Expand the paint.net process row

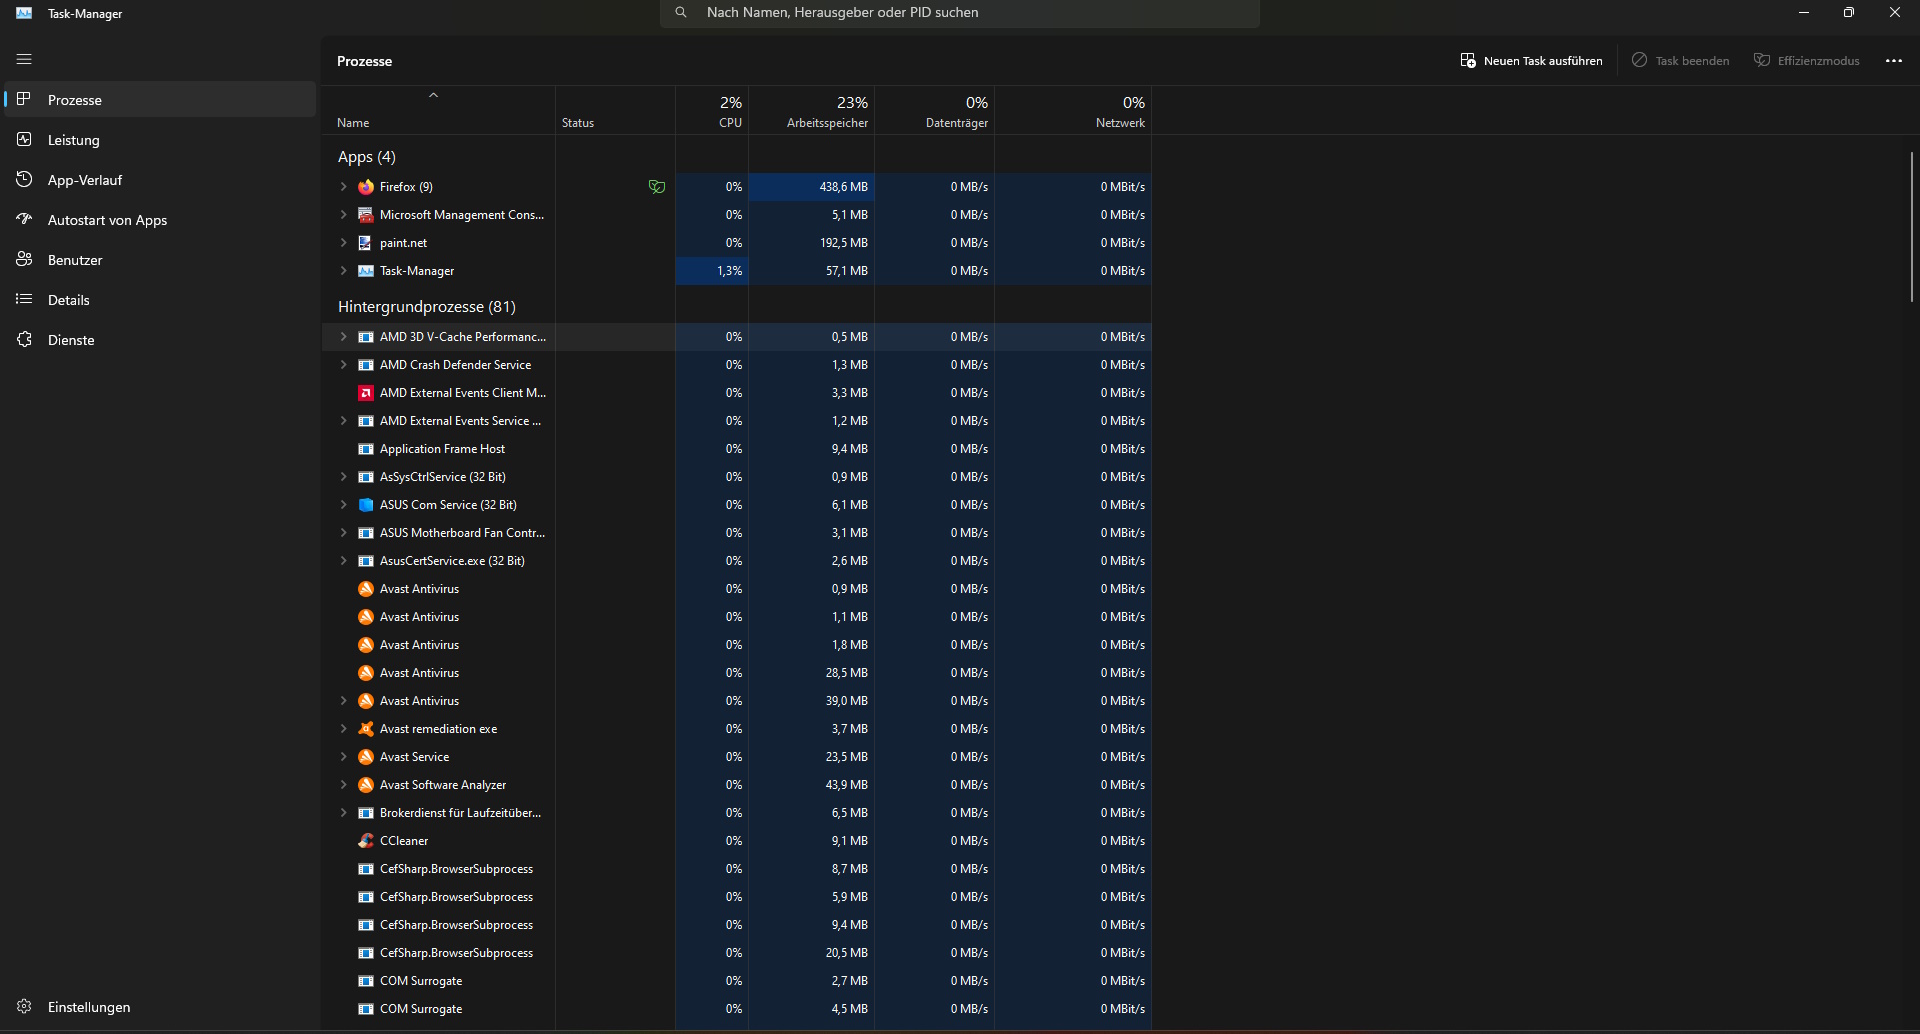pyautogui.click(x=343, y=243)
